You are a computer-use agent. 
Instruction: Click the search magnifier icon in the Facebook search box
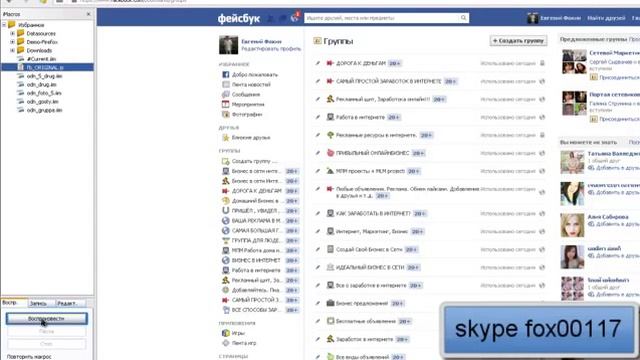point(463,18)
